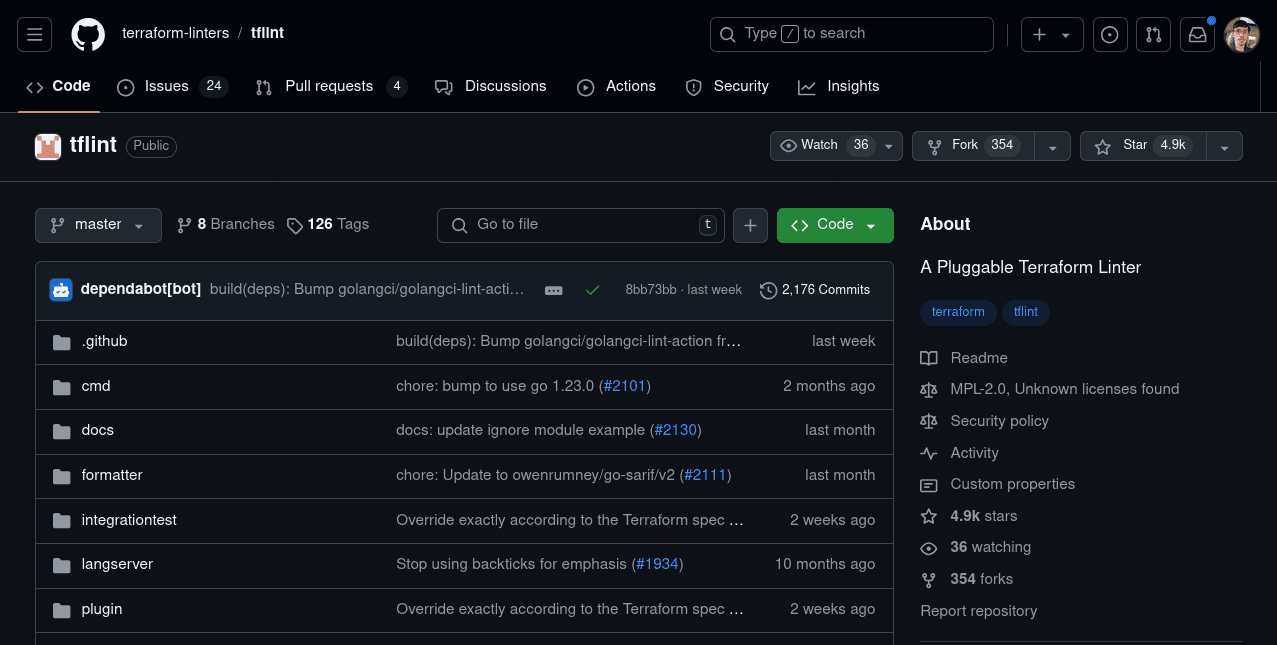Open commit 8bb73bb hash link

[x=651, y=290]
